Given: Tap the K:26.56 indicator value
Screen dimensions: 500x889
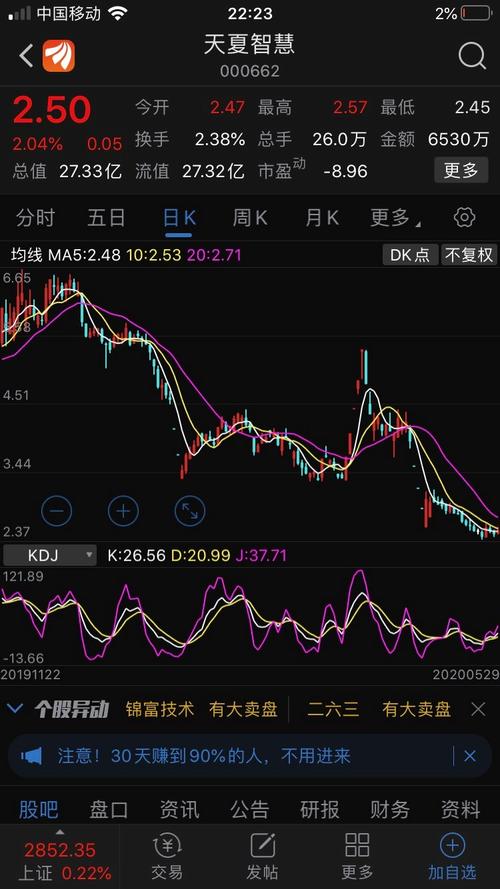Looking at the screenshot, I should [137, 555].
